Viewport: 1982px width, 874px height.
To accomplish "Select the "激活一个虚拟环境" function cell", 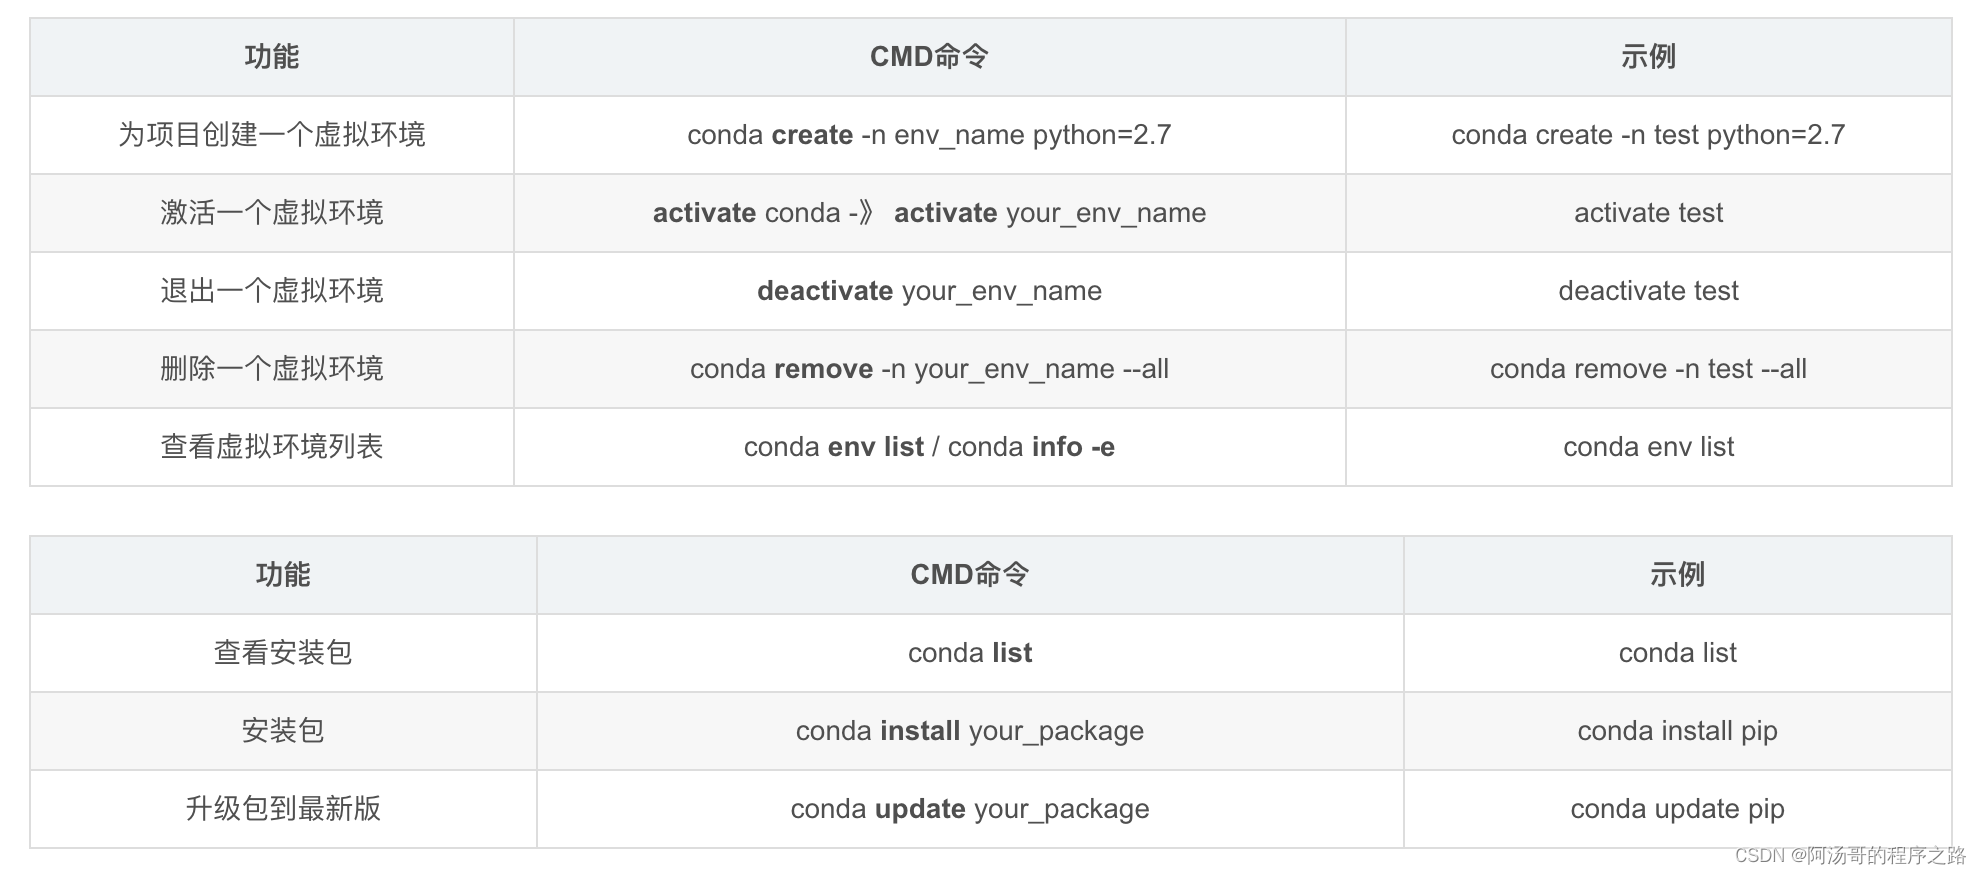I will coord(272,213).
